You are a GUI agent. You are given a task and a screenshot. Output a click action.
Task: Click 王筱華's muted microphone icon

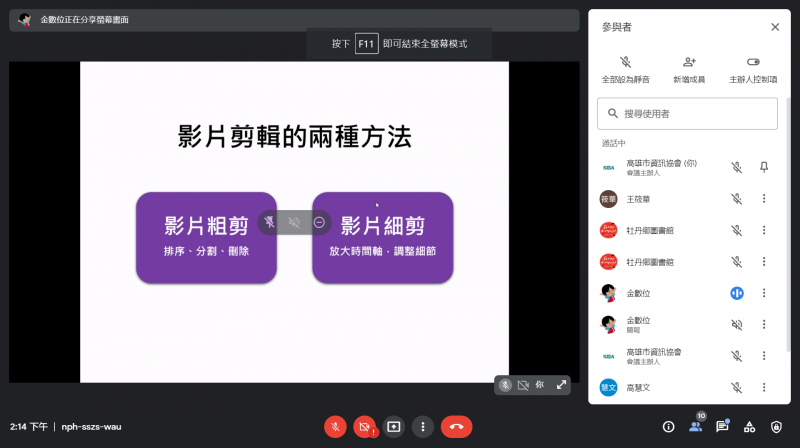click(x=737, y=199)
